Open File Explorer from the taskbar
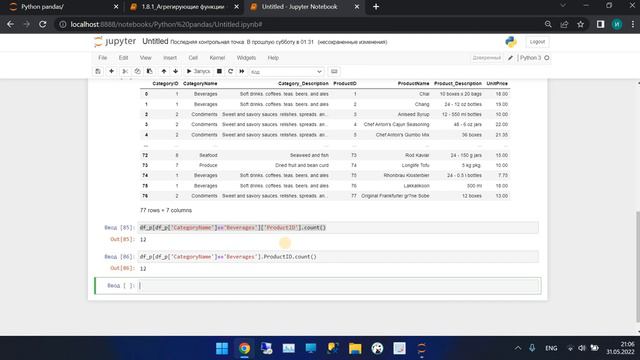Screen dimensions: 640x360 (x=355, y=348)
